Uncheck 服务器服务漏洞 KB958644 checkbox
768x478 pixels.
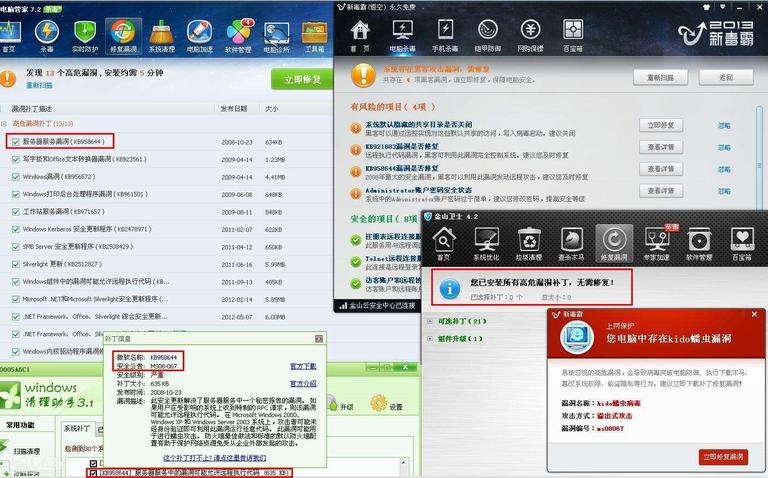(15, 142)
